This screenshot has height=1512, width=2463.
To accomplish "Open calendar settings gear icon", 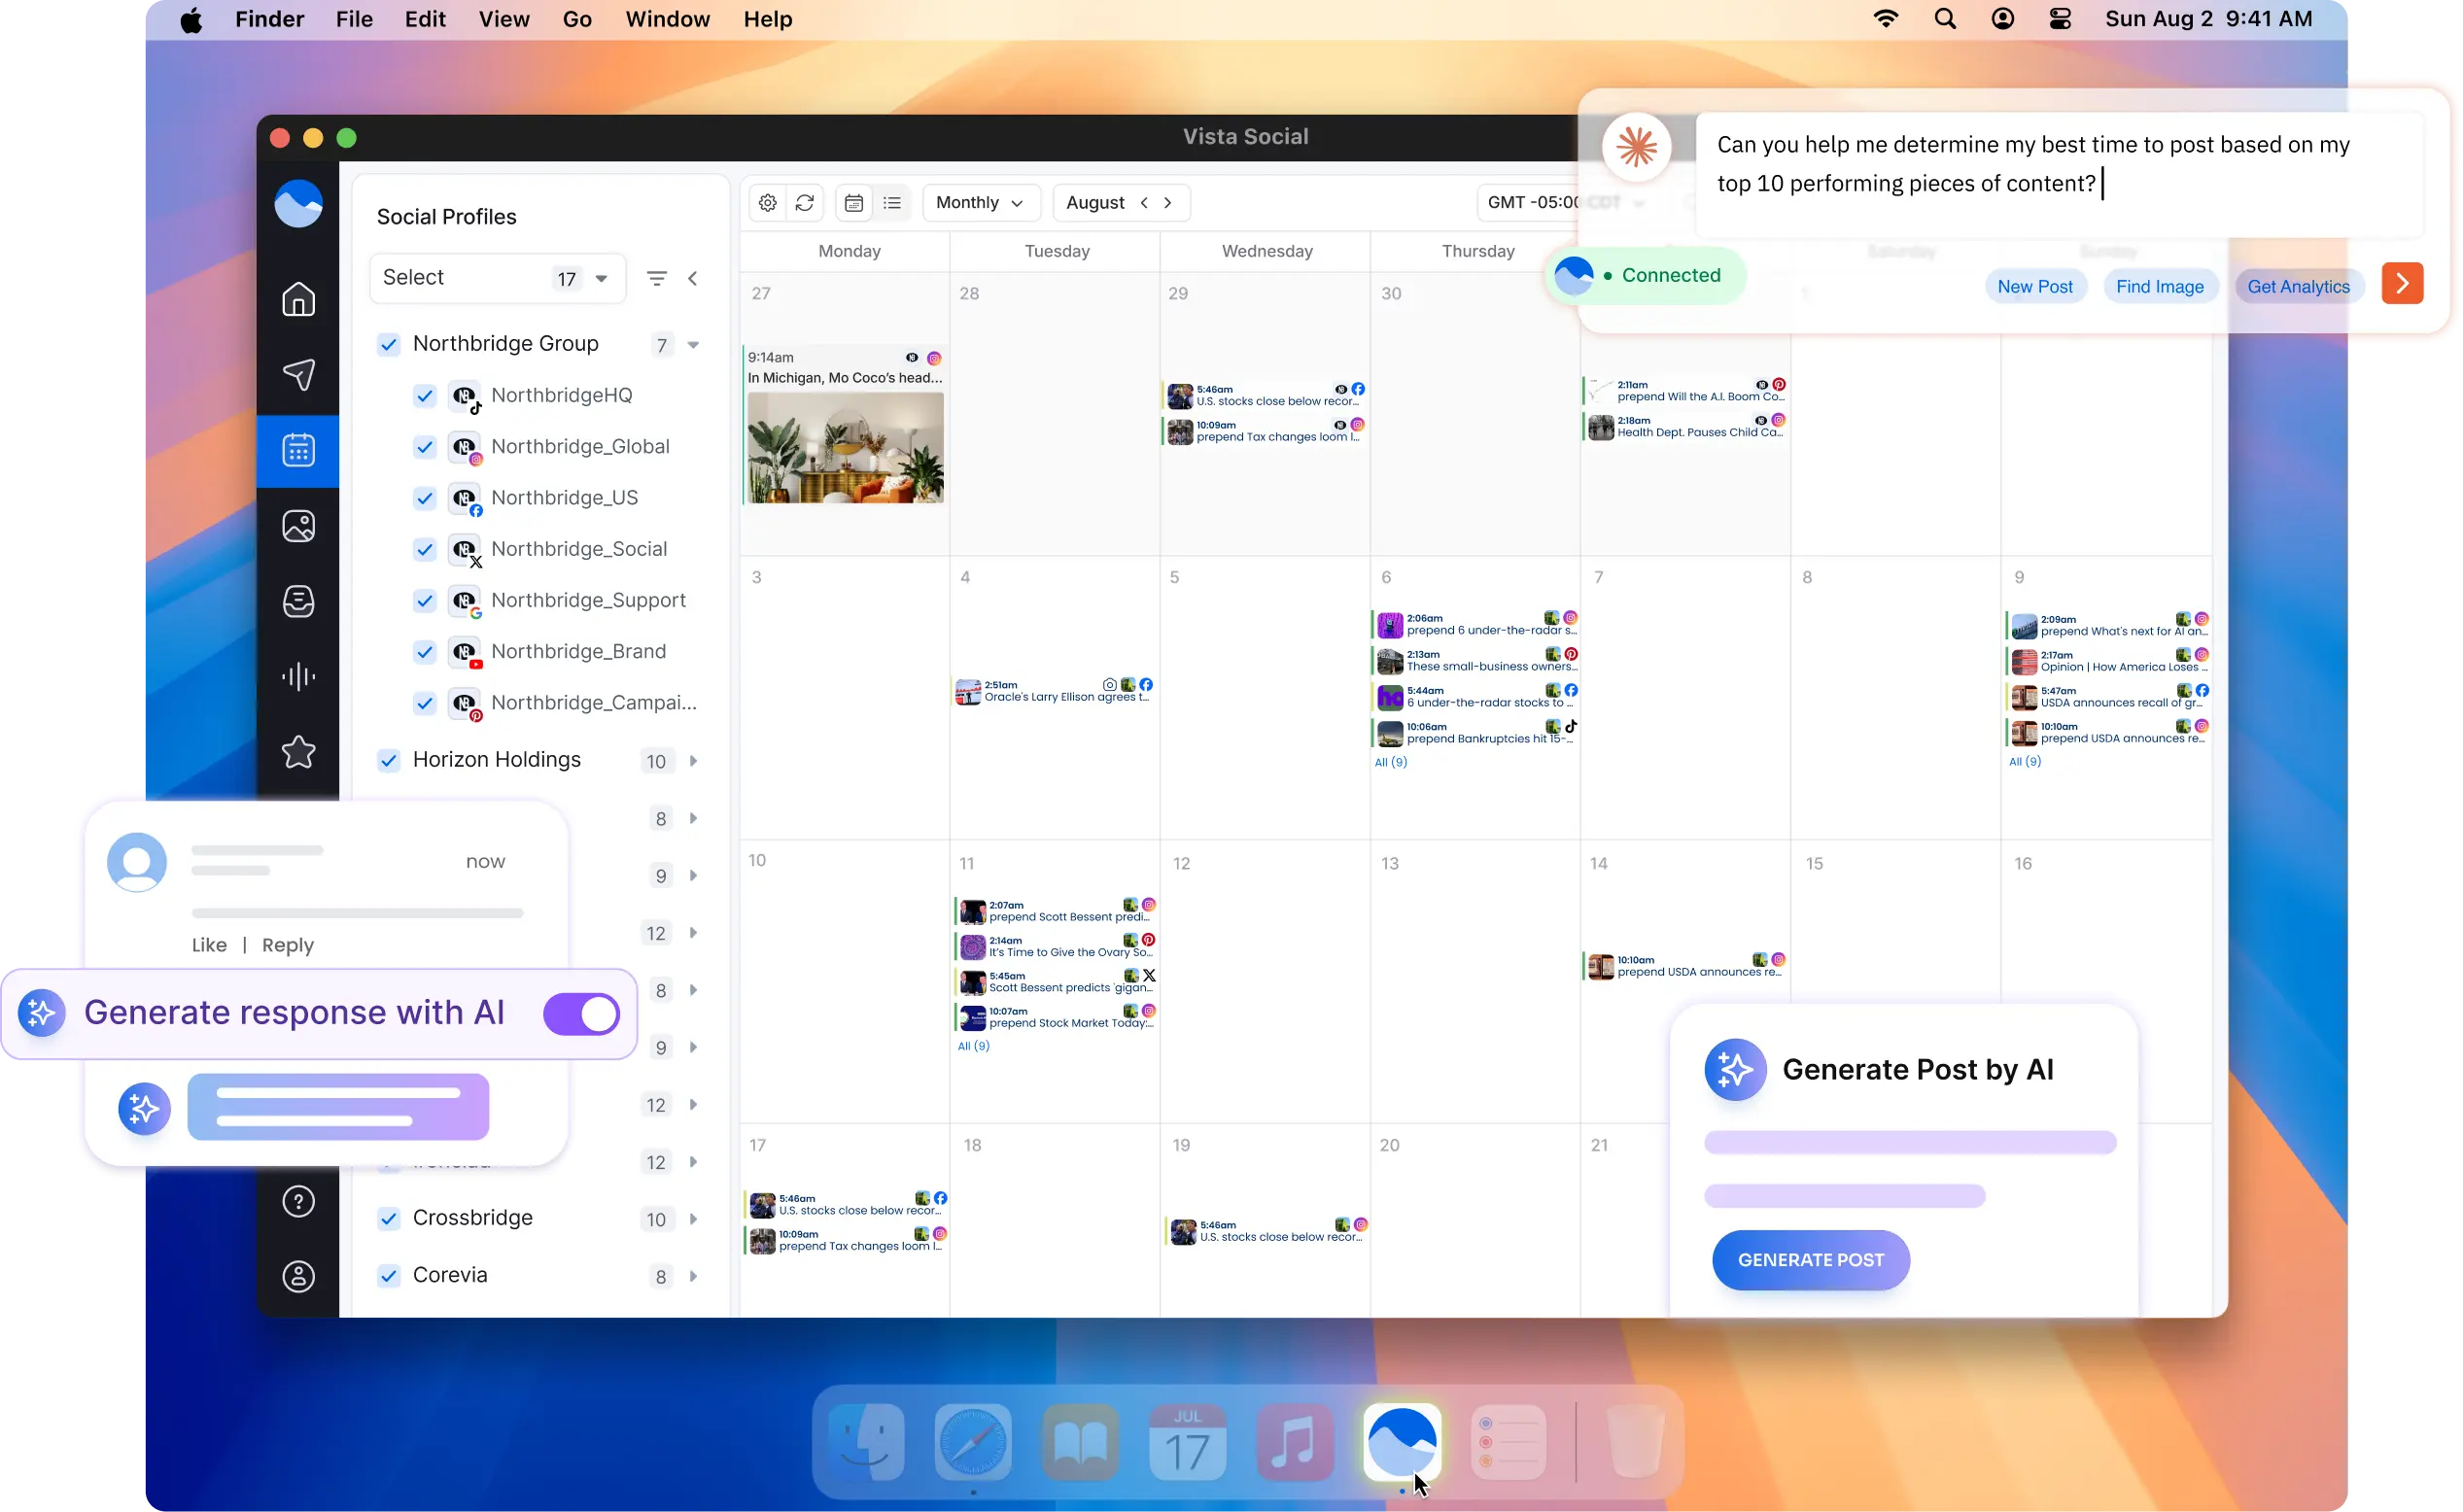I will click(x=767, y=202).
